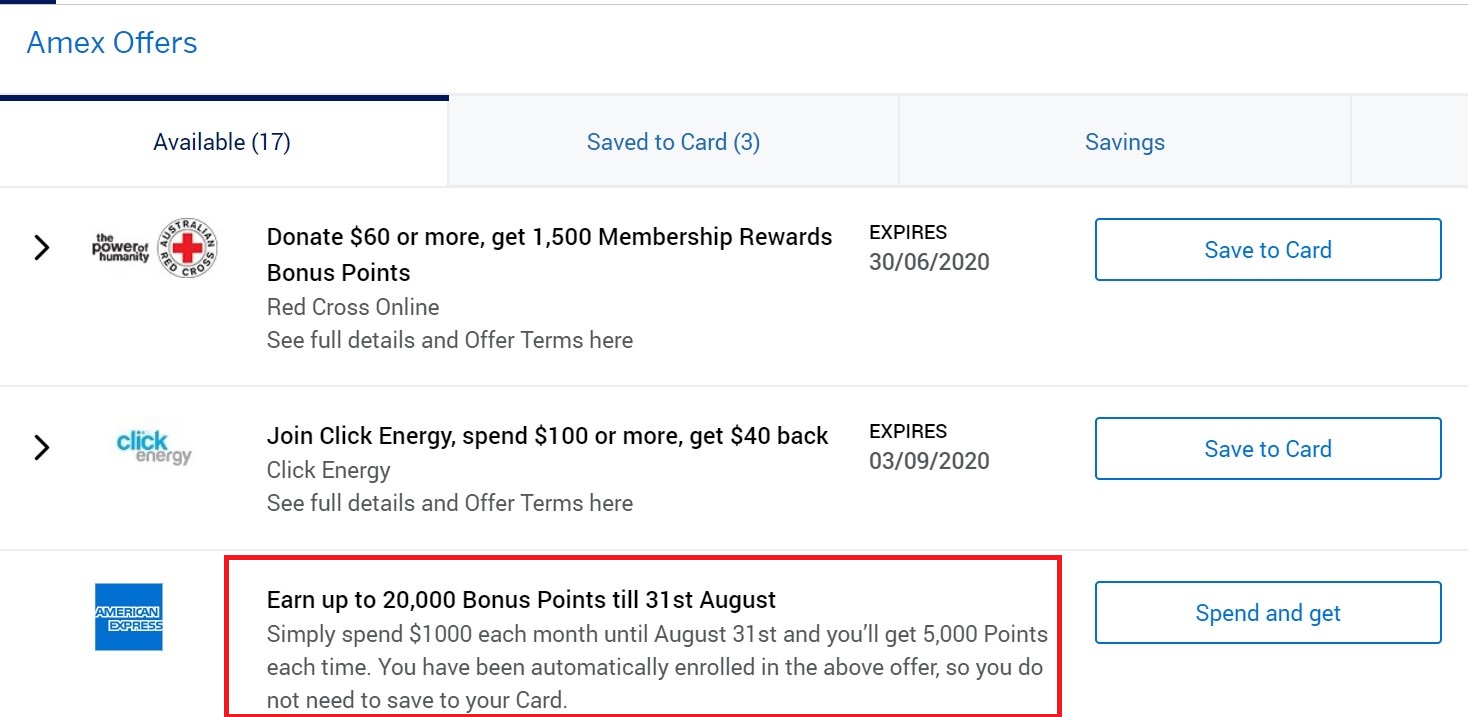Switch to the Saved to Card tab

point(672,141)
